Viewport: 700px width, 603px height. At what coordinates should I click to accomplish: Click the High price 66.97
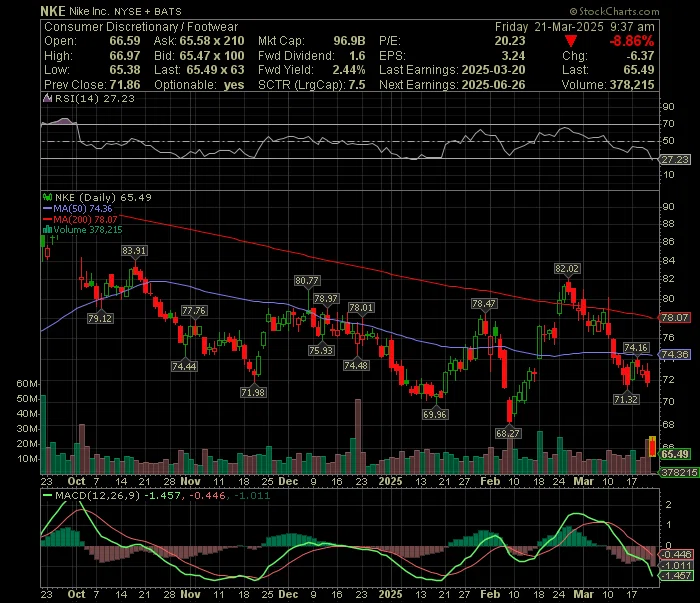pos(125,56)
